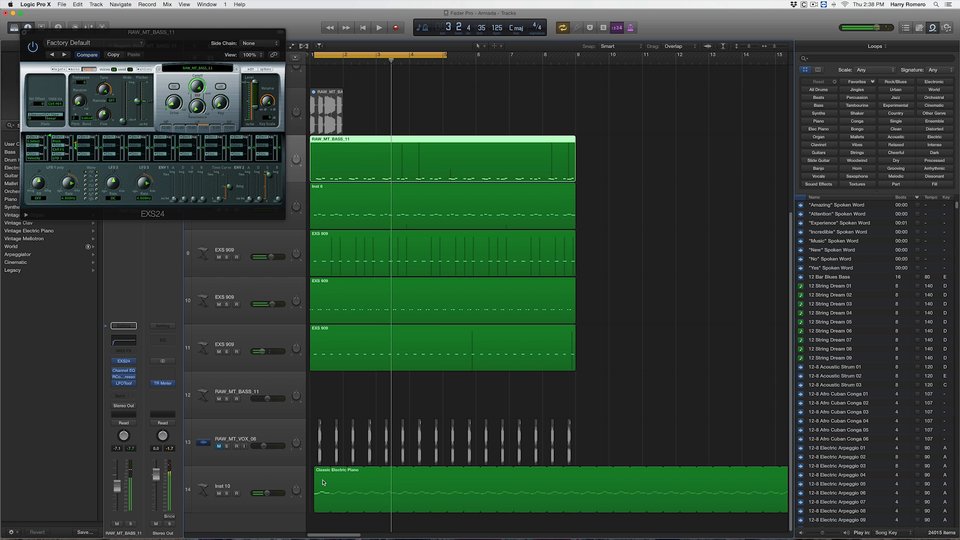The height and width of the screenshot is (540, 960).
Task: Click the Inst 10 track instrument icon
Action: pos(203,489)
